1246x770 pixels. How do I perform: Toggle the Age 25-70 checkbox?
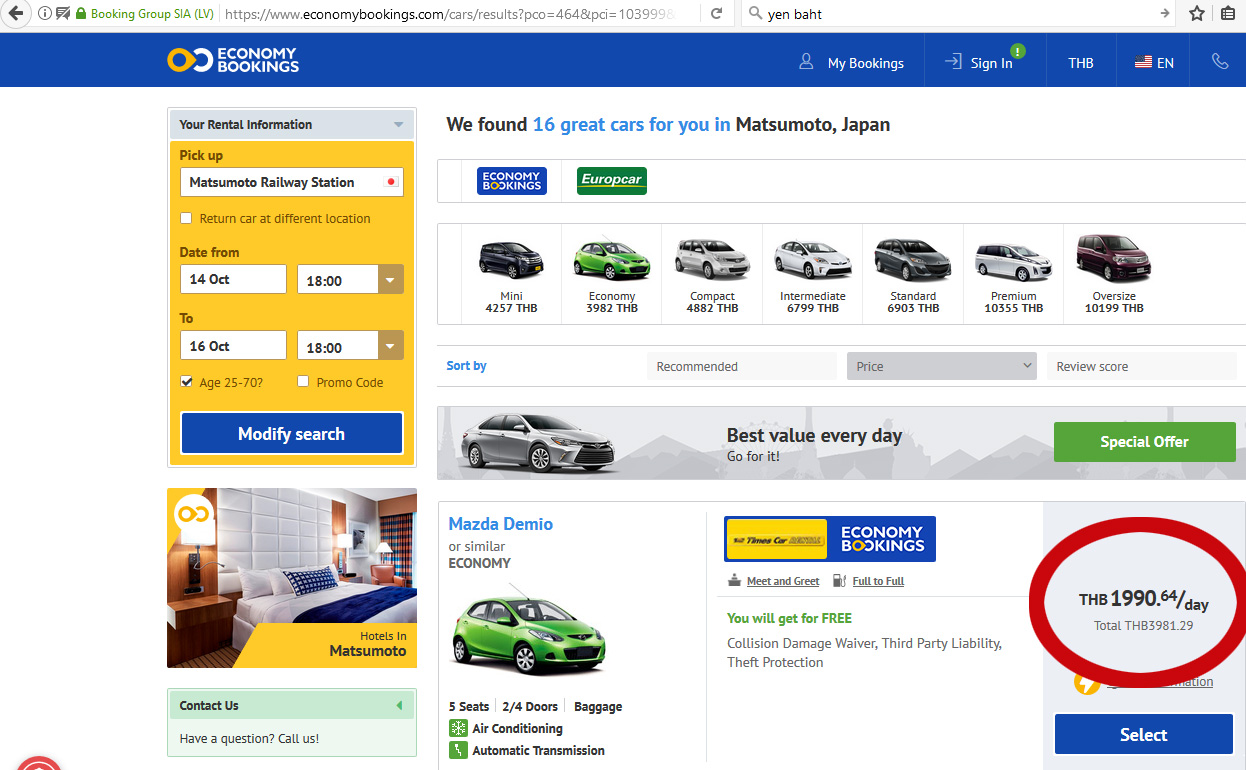click(186, 382)
